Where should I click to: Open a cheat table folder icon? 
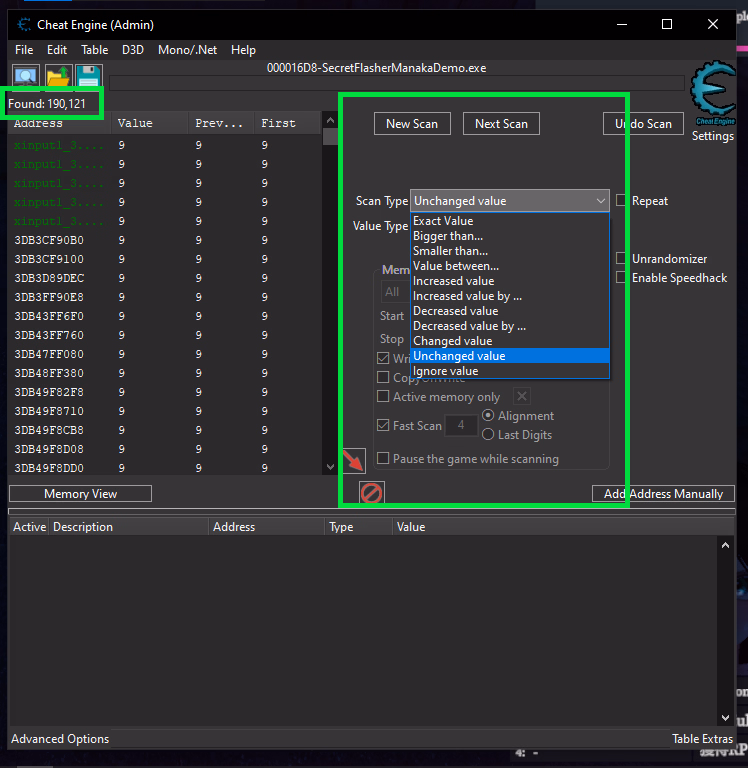pos(58,76)
